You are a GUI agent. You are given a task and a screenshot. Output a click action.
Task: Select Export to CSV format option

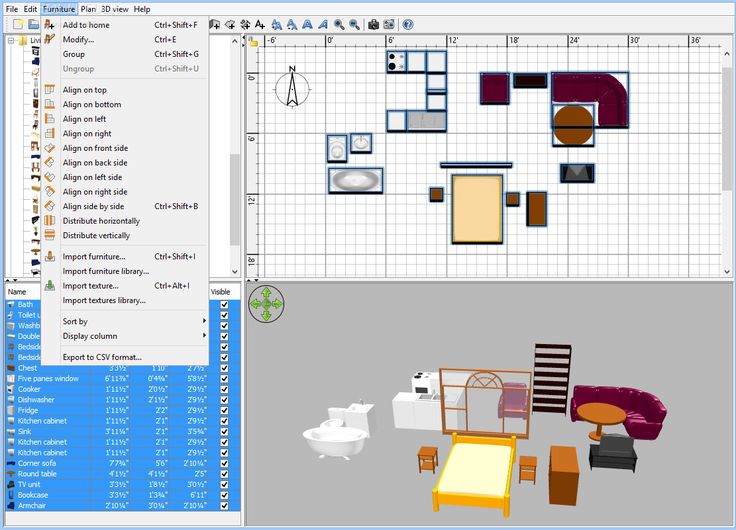(x=102, y=357)
